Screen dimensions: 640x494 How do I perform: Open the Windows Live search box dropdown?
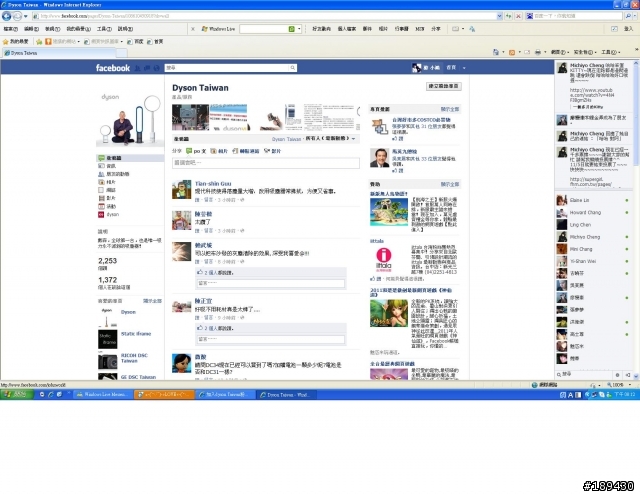click(x=299, y=29)
